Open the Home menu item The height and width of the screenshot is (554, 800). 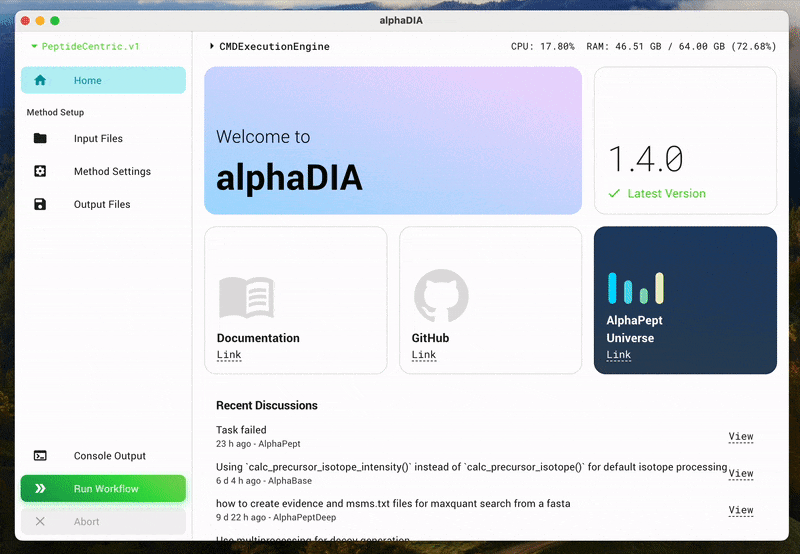coord(103,80)
